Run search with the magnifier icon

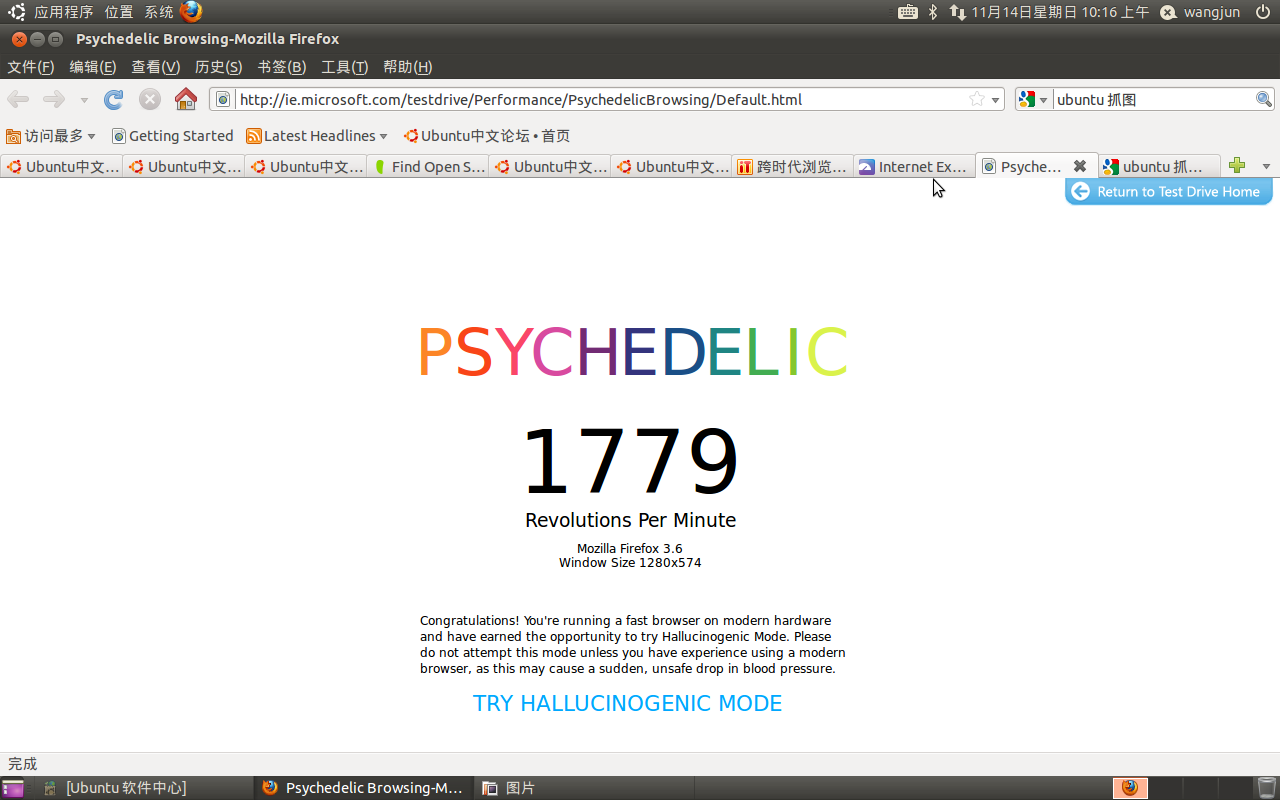[x=1264, y=99]
